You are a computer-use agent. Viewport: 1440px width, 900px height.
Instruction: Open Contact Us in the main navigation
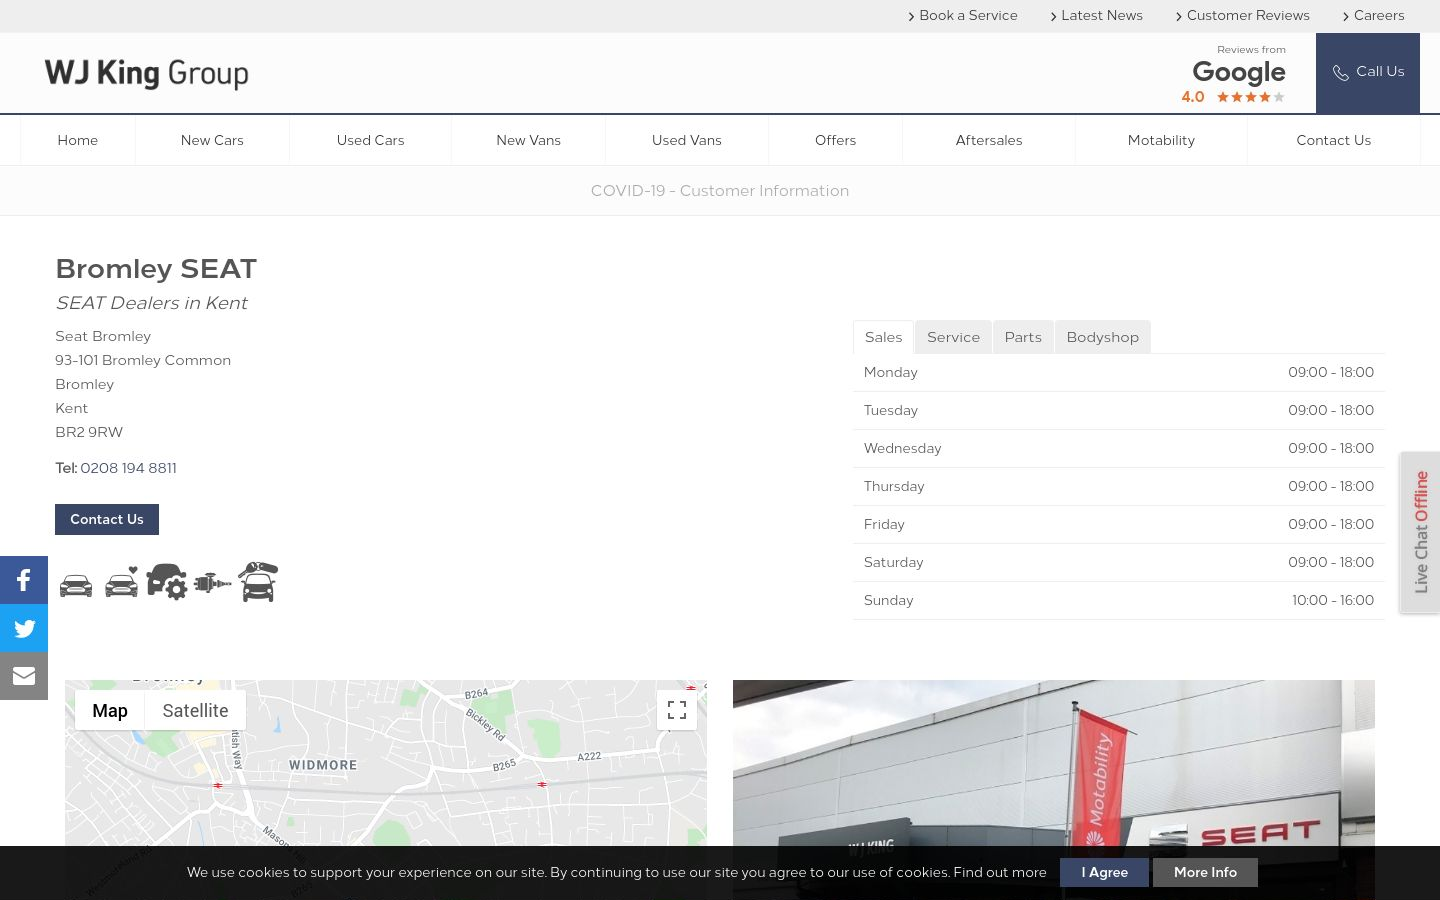pos(1333,140)
